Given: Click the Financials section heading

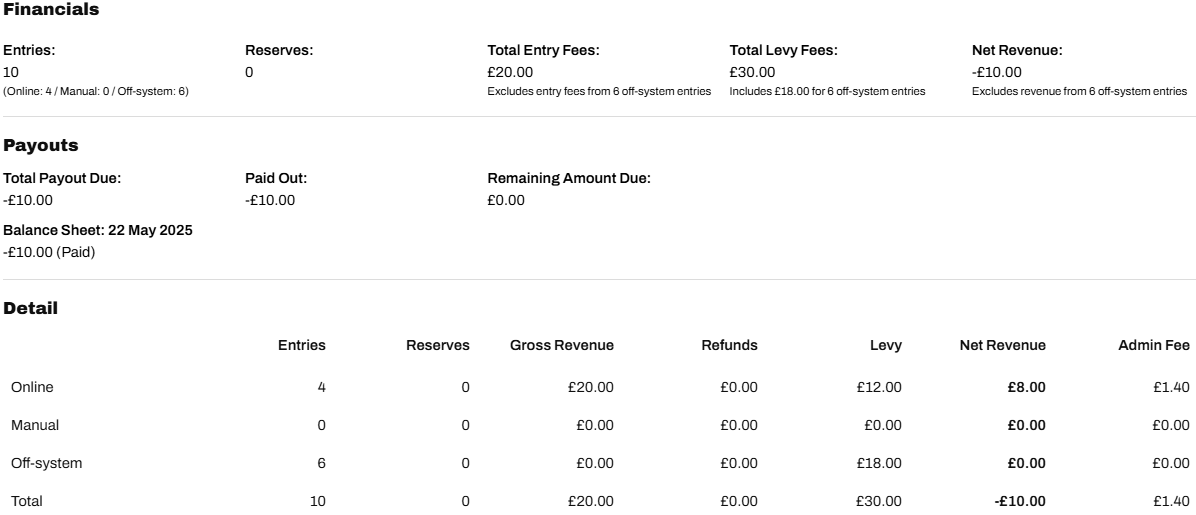Looking at the screenshot, I should click(x=51, y=10).
